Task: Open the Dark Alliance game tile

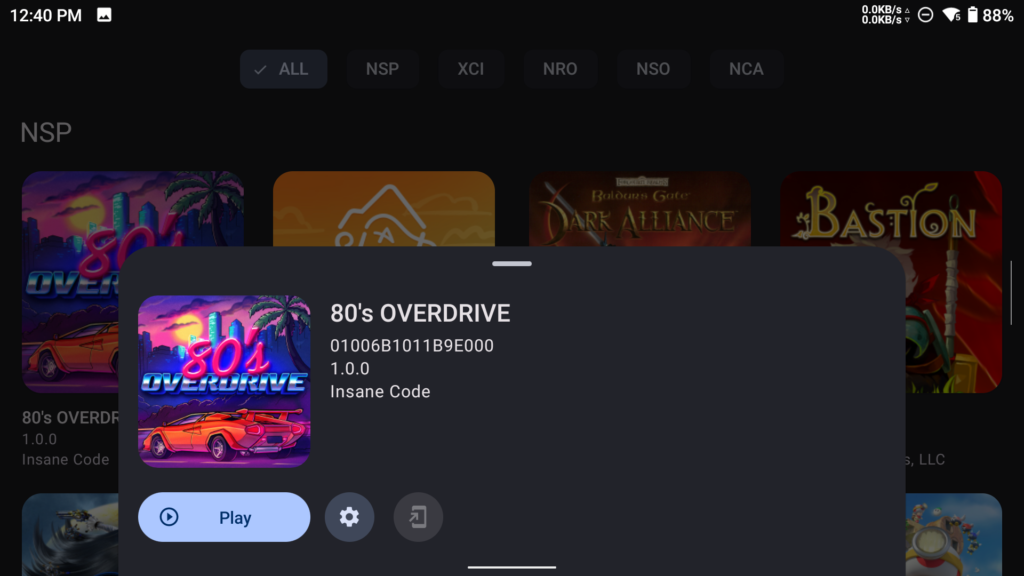Action: pos(639,209)
